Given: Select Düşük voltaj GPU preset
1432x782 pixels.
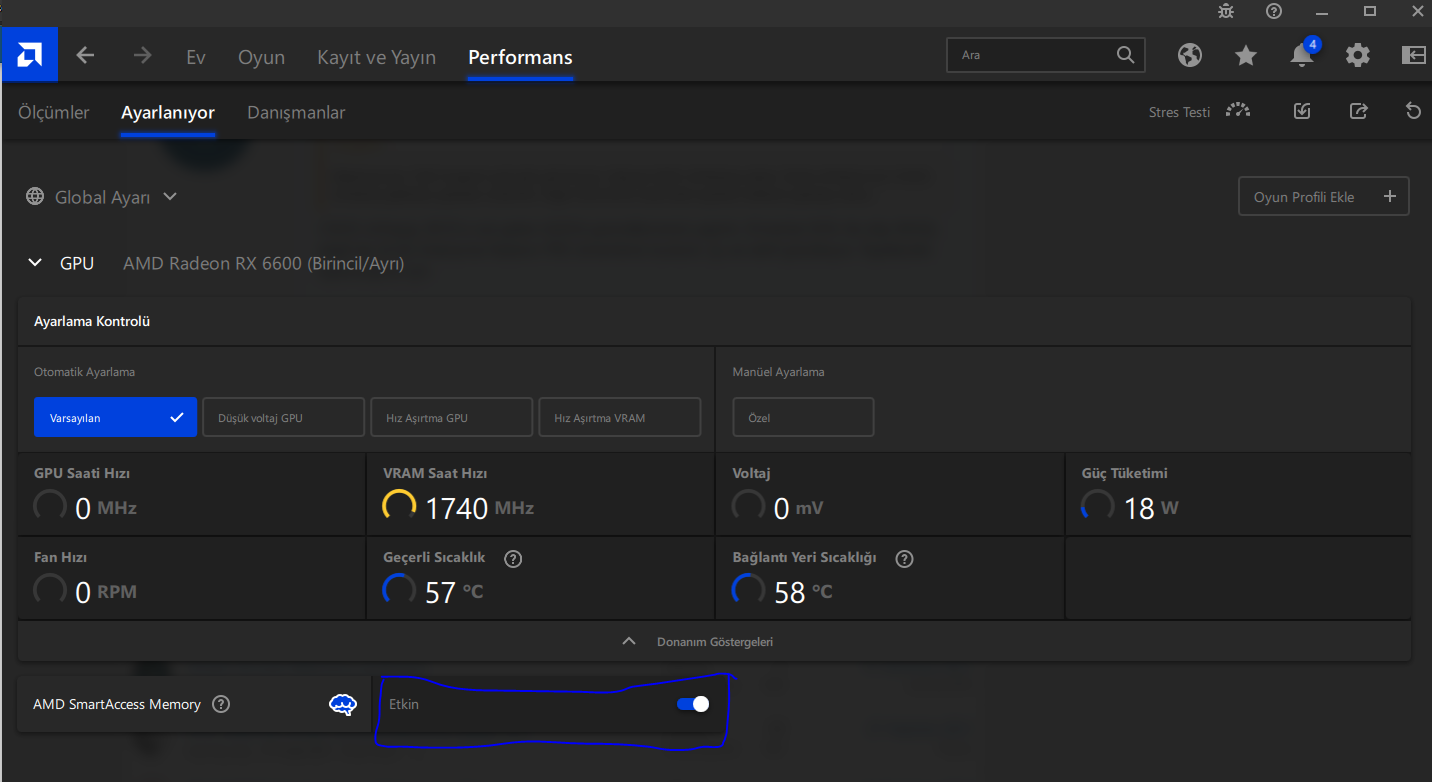Looking at the screenshot, I should click(283, 417).
